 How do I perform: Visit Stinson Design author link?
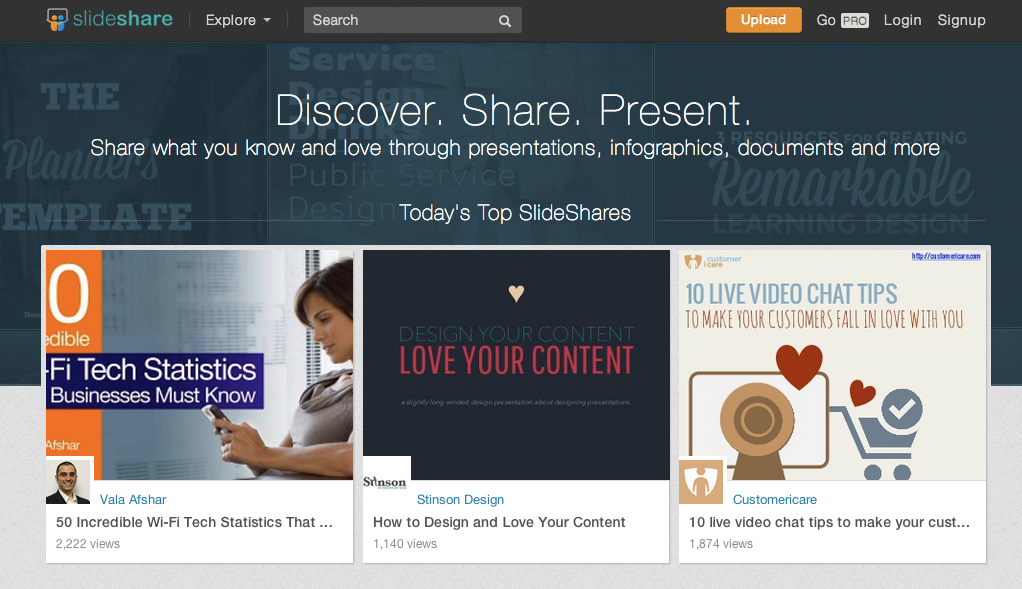pyautogui.click(x=460, y=500)
